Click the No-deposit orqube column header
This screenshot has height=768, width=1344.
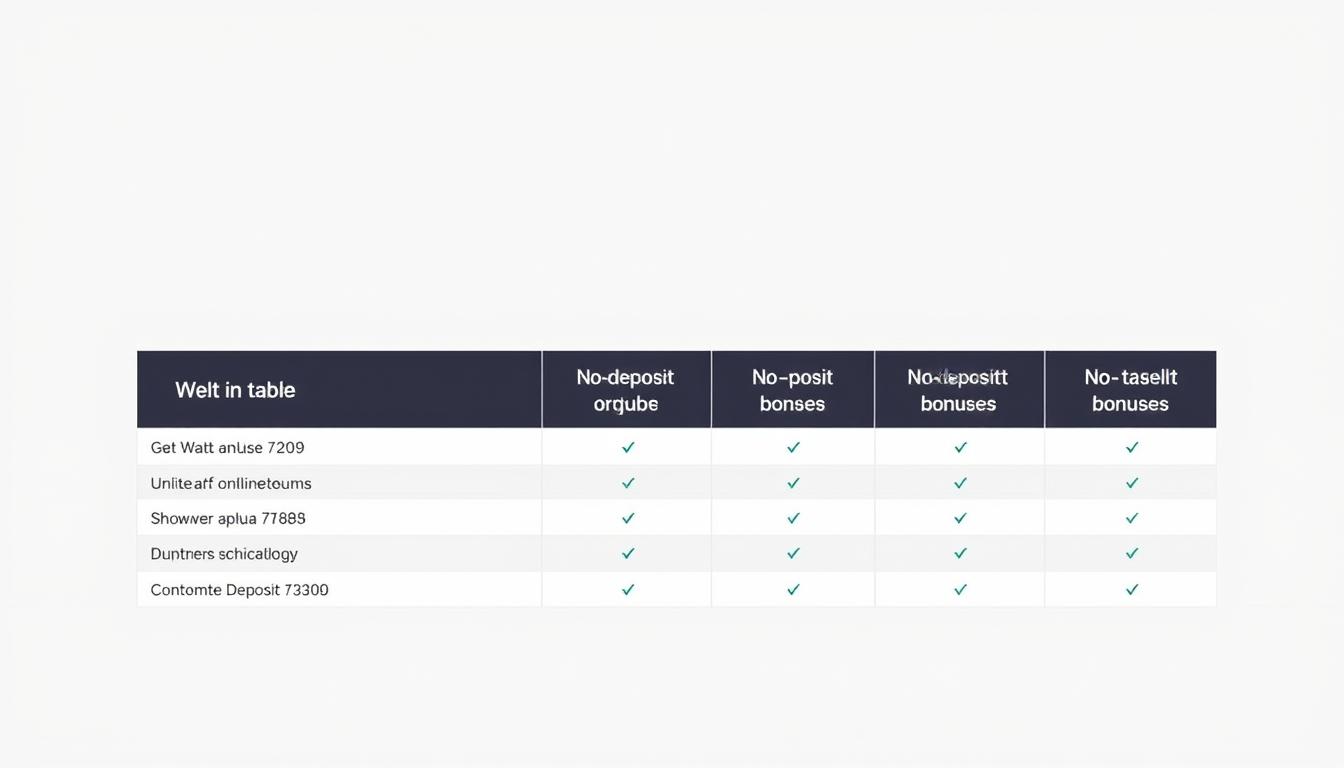(x=626, y=390)
